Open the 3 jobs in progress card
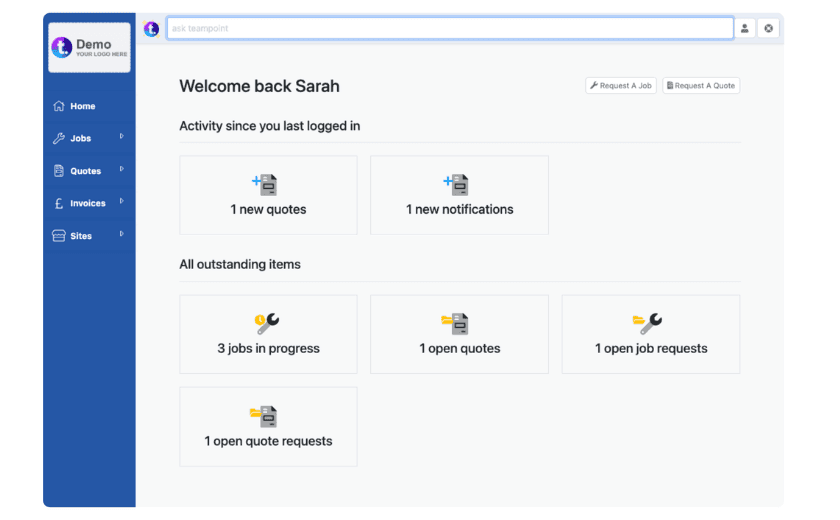Viewport: 840px width, 520px height. click(x=268, y=334)
